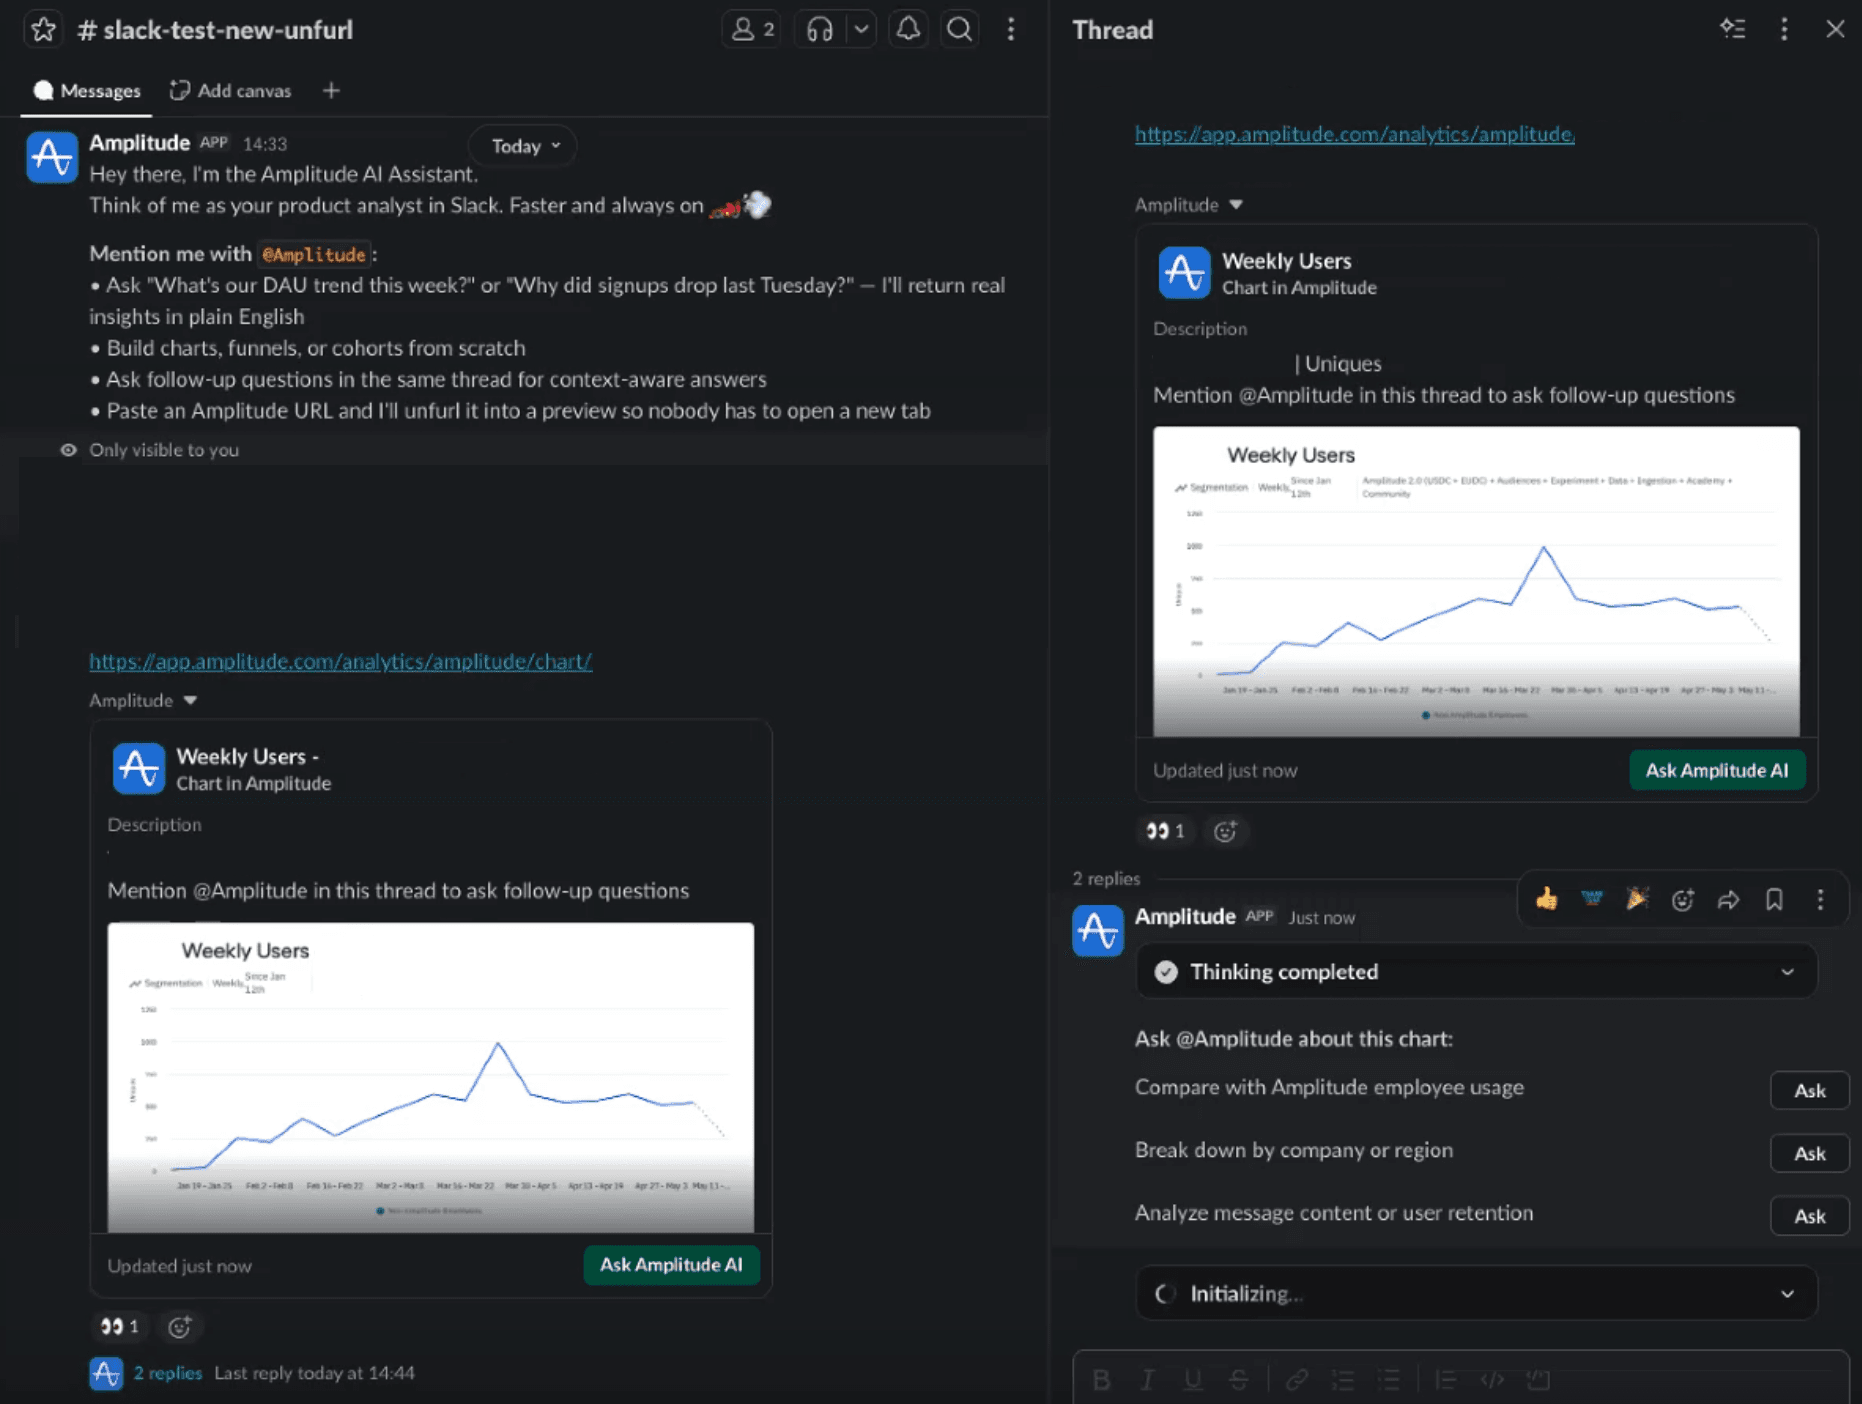Open channel notification bell settings
Screen dimensions: 1862x1404
(x=908, y=30)
